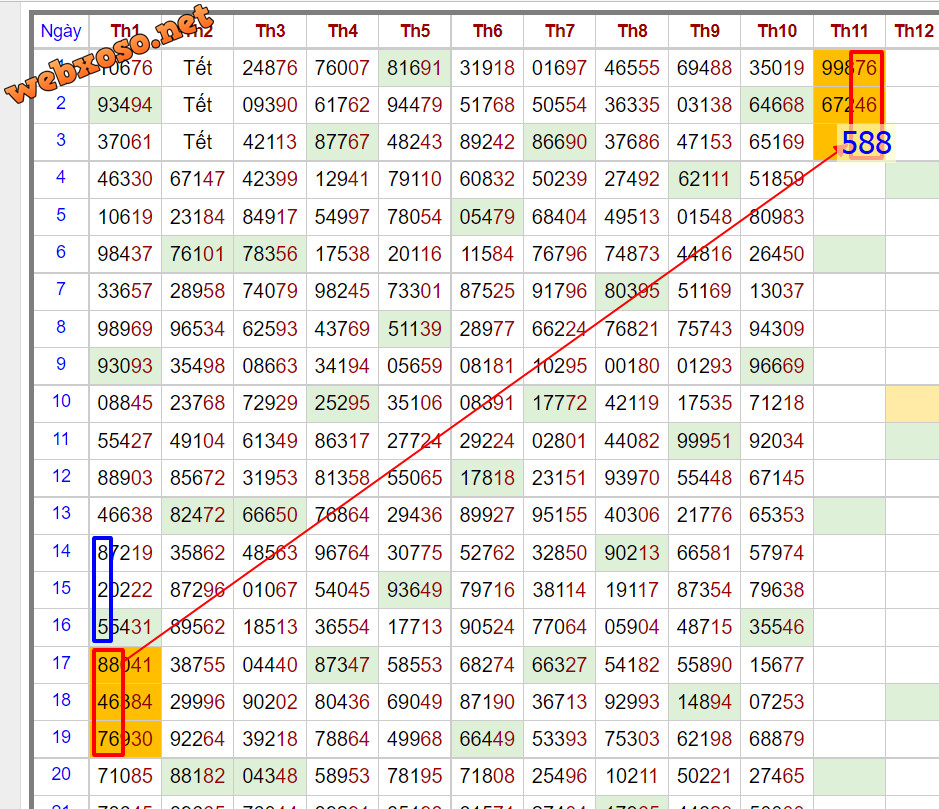
Task: Click the Th8 column header
Action: click(632, 31)
